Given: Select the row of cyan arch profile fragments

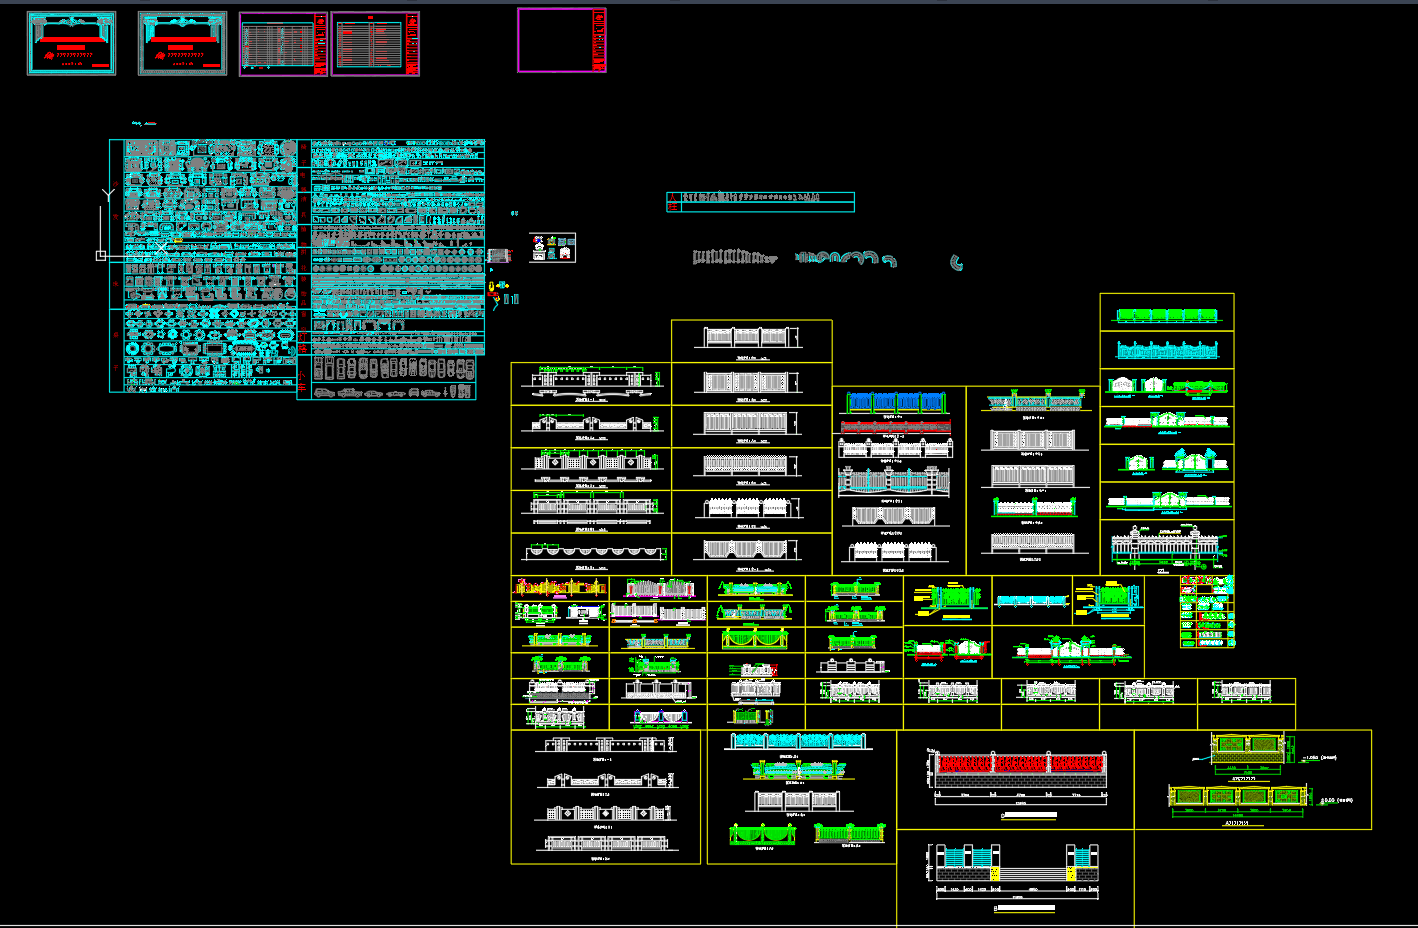Looking at the screenshot, I should coord(846,258).
